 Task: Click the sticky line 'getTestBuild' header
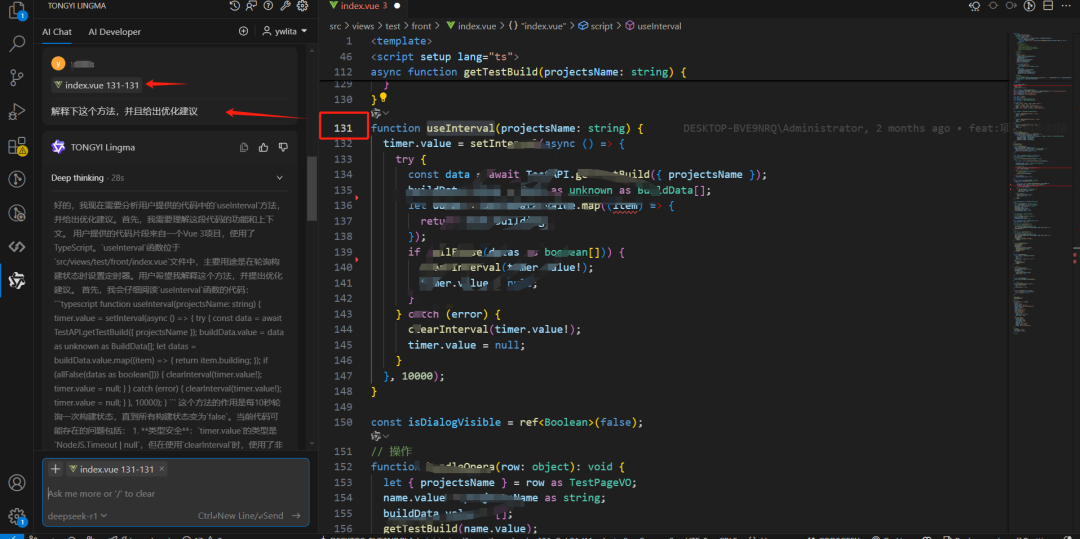coord(528,72)
